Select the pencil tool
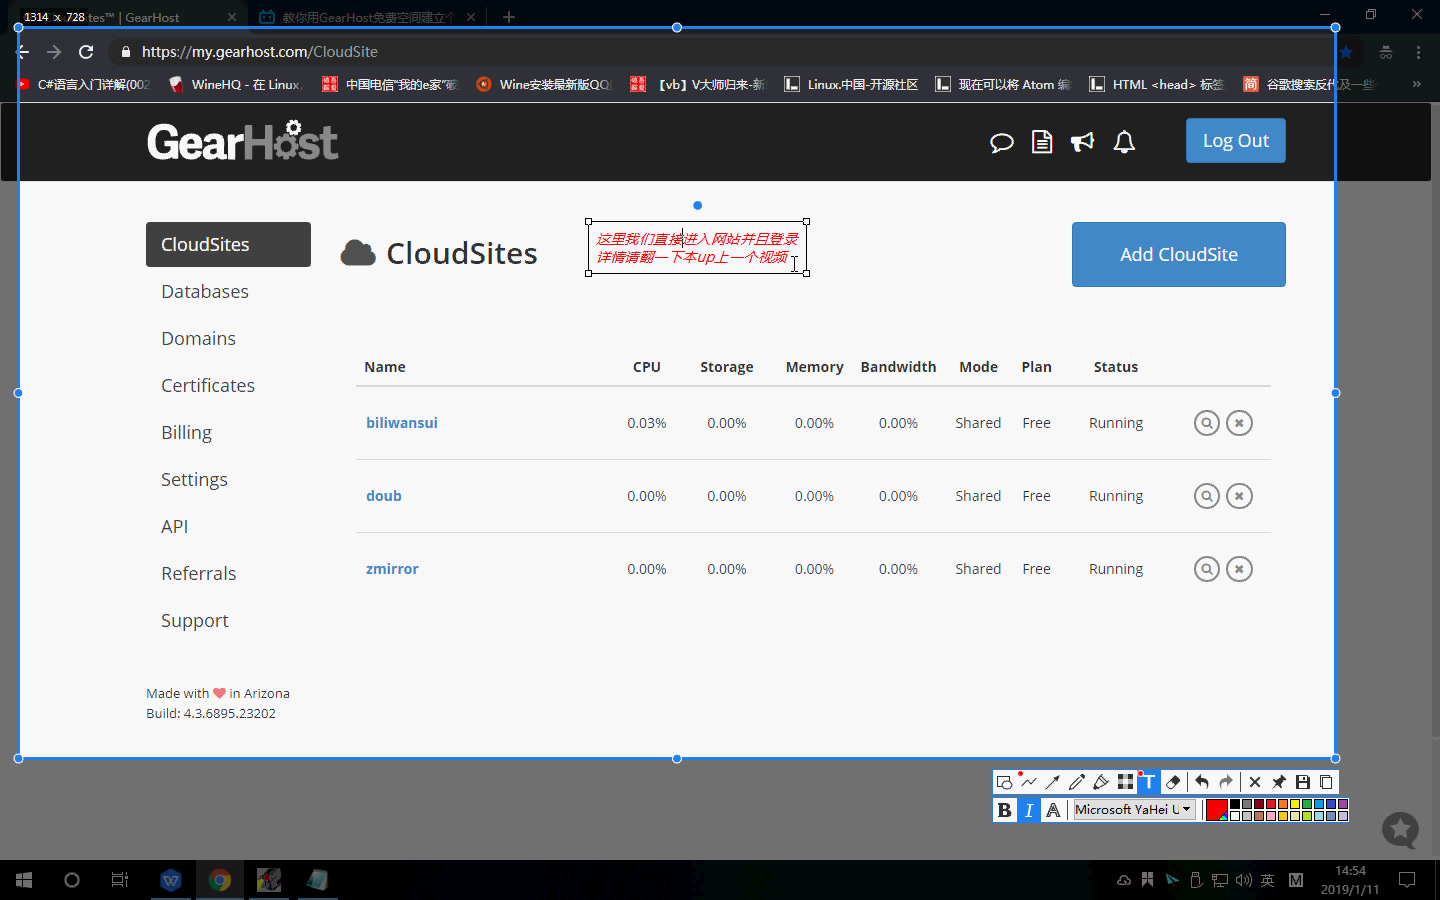The image size is (1440, 900). tap(1077, 782)
